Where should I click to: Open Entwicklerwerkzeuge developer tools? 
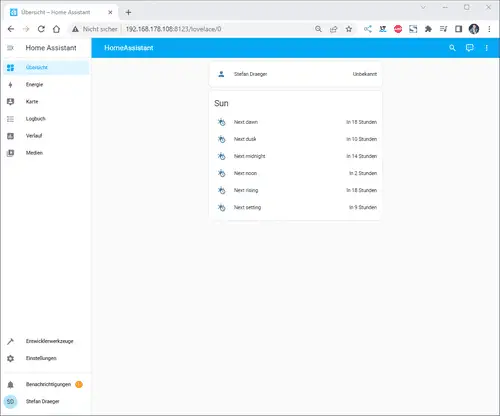click(46, 341)
